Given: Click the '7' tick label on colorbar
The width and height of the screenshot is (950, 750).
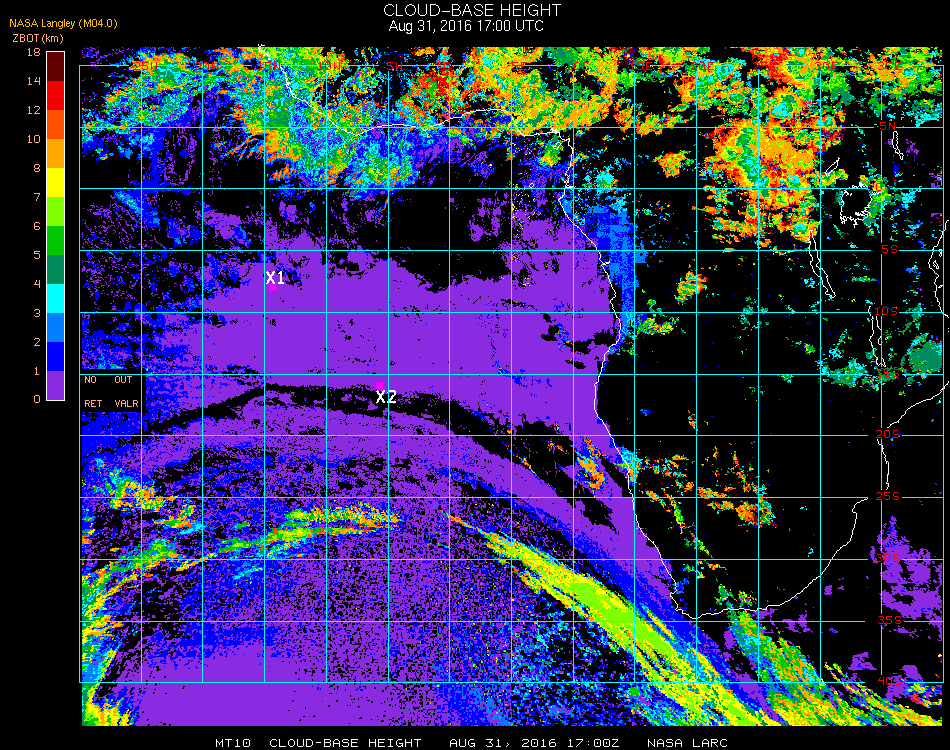Looking at the screenshot, I should pyautogui.click(x=36, y=197).
